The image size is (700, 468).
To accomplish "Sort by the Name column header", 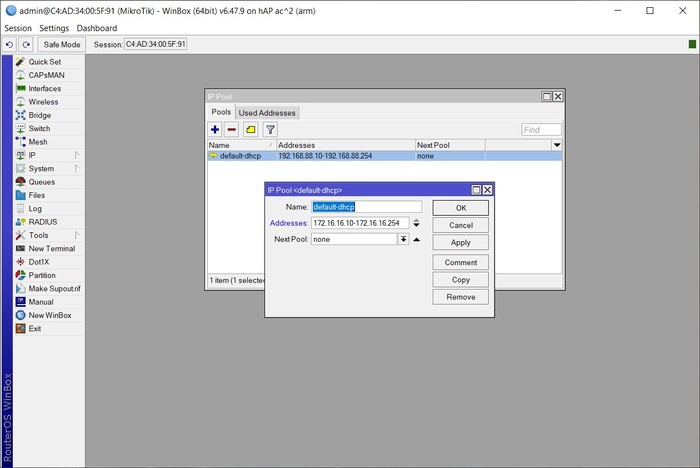I will [242, 145].
